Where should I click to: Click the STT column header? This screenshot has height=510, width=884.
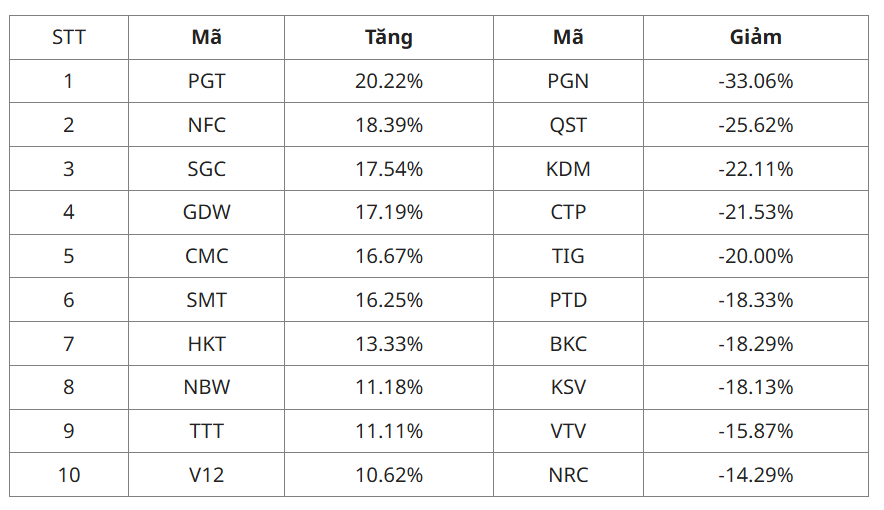[x=69, y=37]
